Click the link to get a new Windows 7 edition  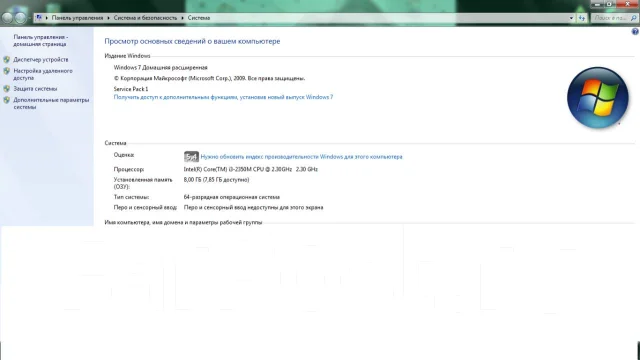223,97
